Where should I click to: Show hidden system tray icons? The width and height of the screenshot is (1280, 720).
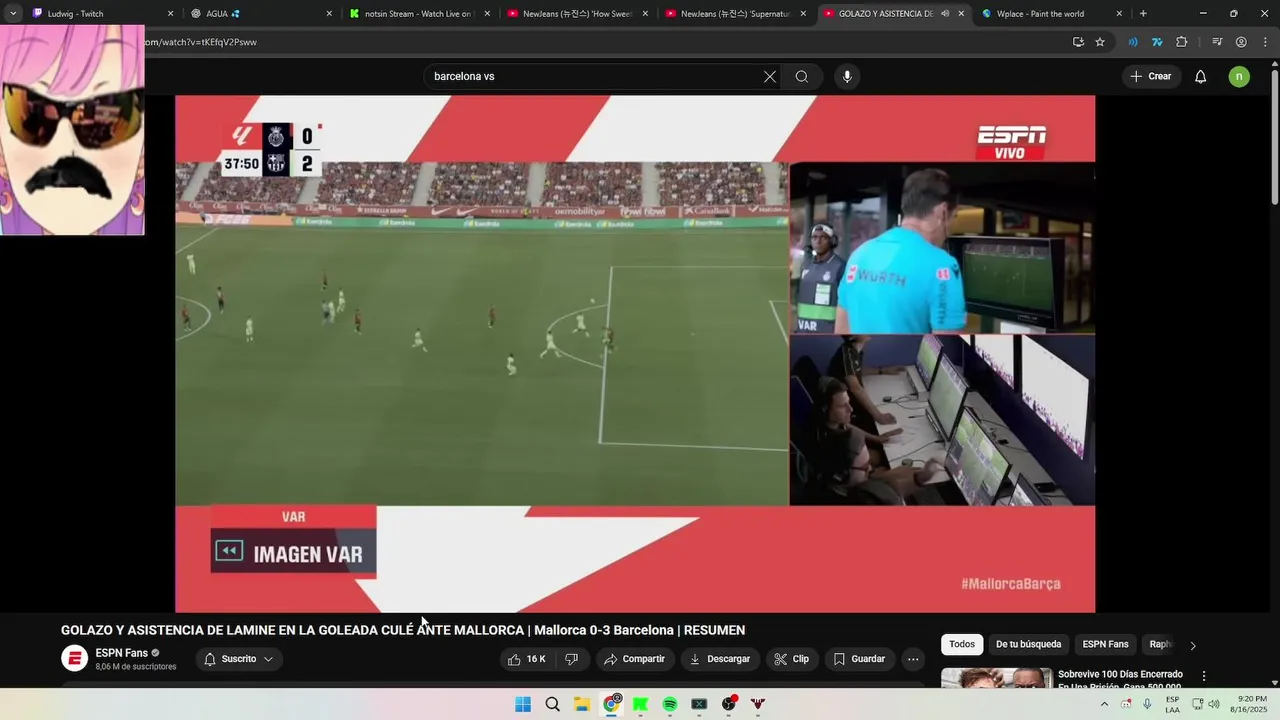tap(1104, 704)
